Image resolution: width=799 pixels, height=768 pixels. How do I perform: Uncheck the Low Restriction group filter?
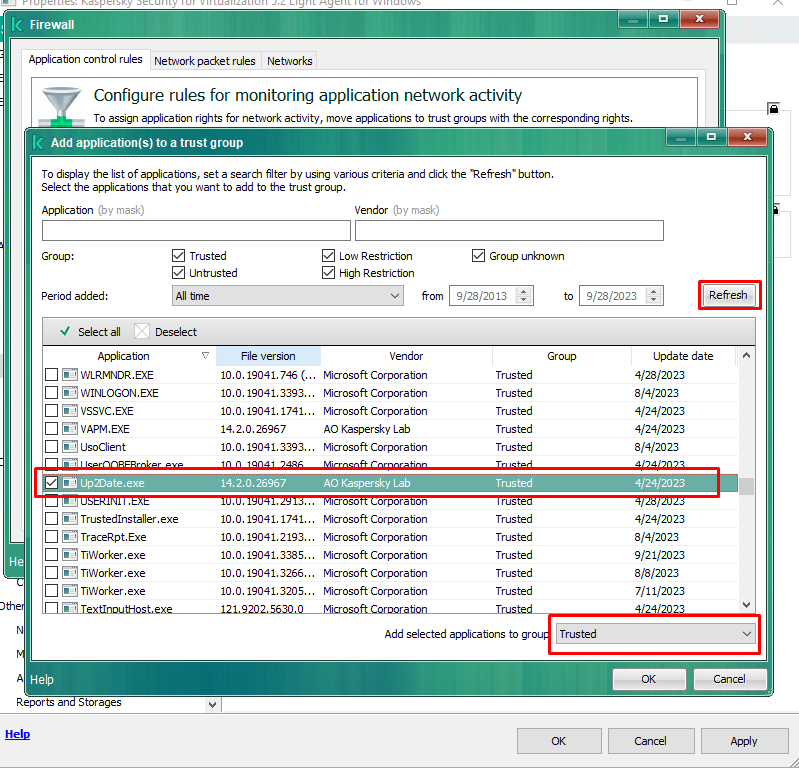click(x=328, y=255)
